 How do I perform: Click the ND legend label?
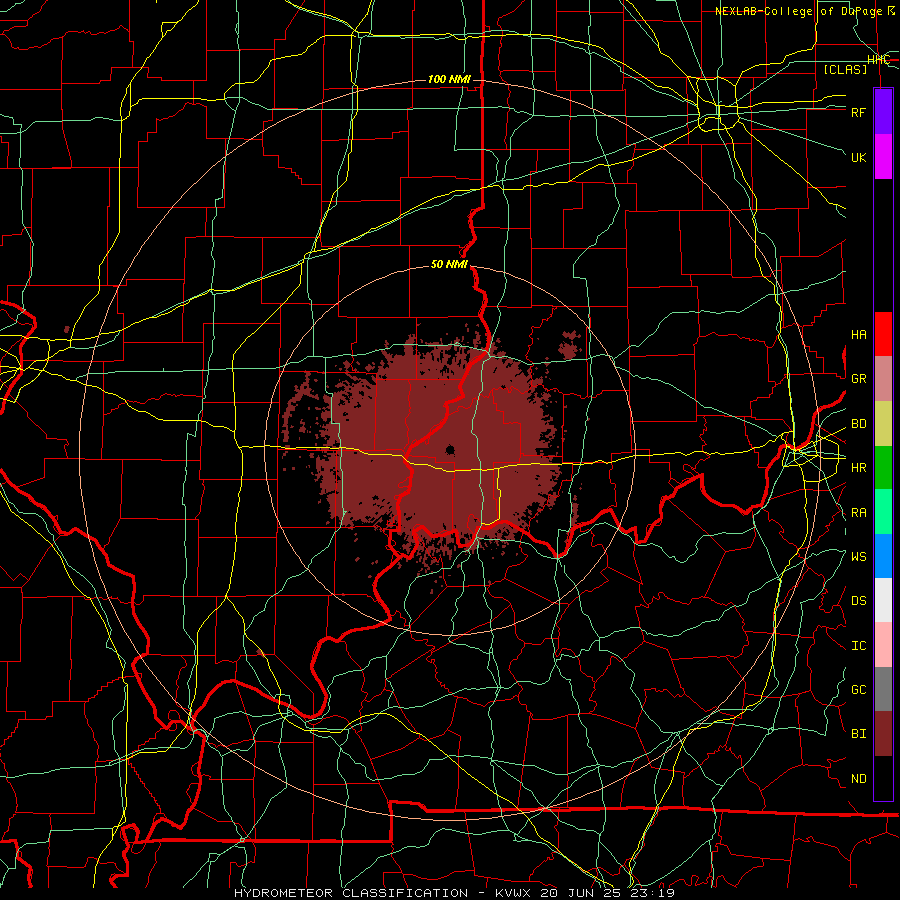pos(858,779)
